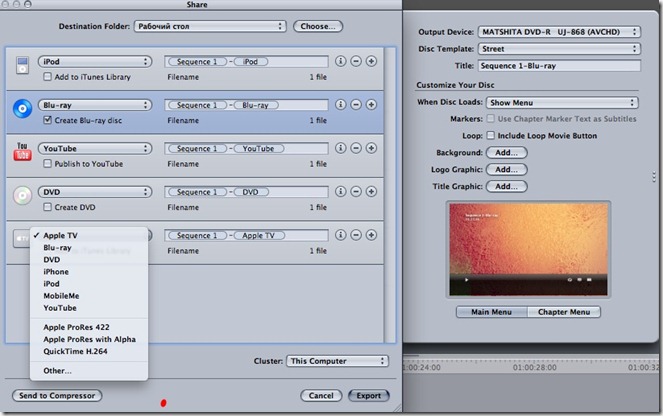Open the iPod output type dropdown
The image size is (663, 416).
point(95,62)
